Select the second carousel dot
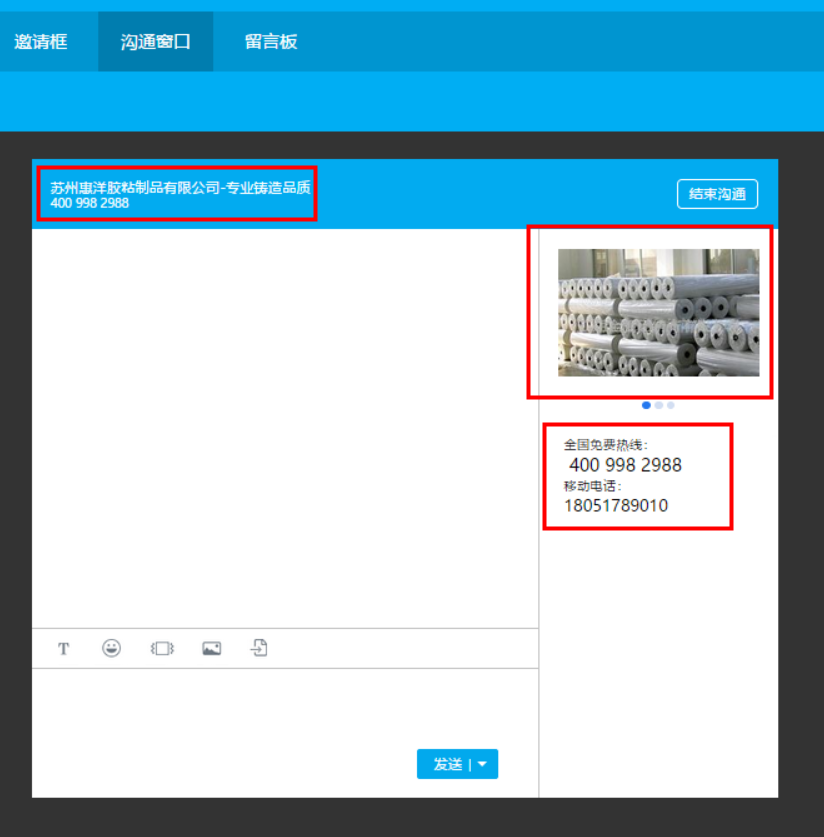The height and width of the screenshot is (837, 824). pos(658,405)
